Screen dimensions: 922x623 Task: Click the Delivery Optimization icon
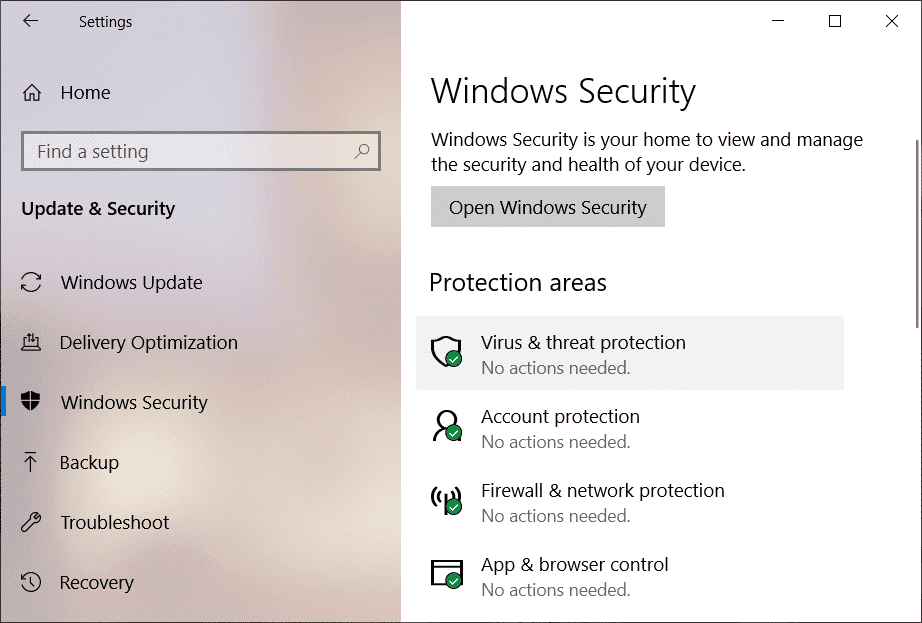click(31, 342)
